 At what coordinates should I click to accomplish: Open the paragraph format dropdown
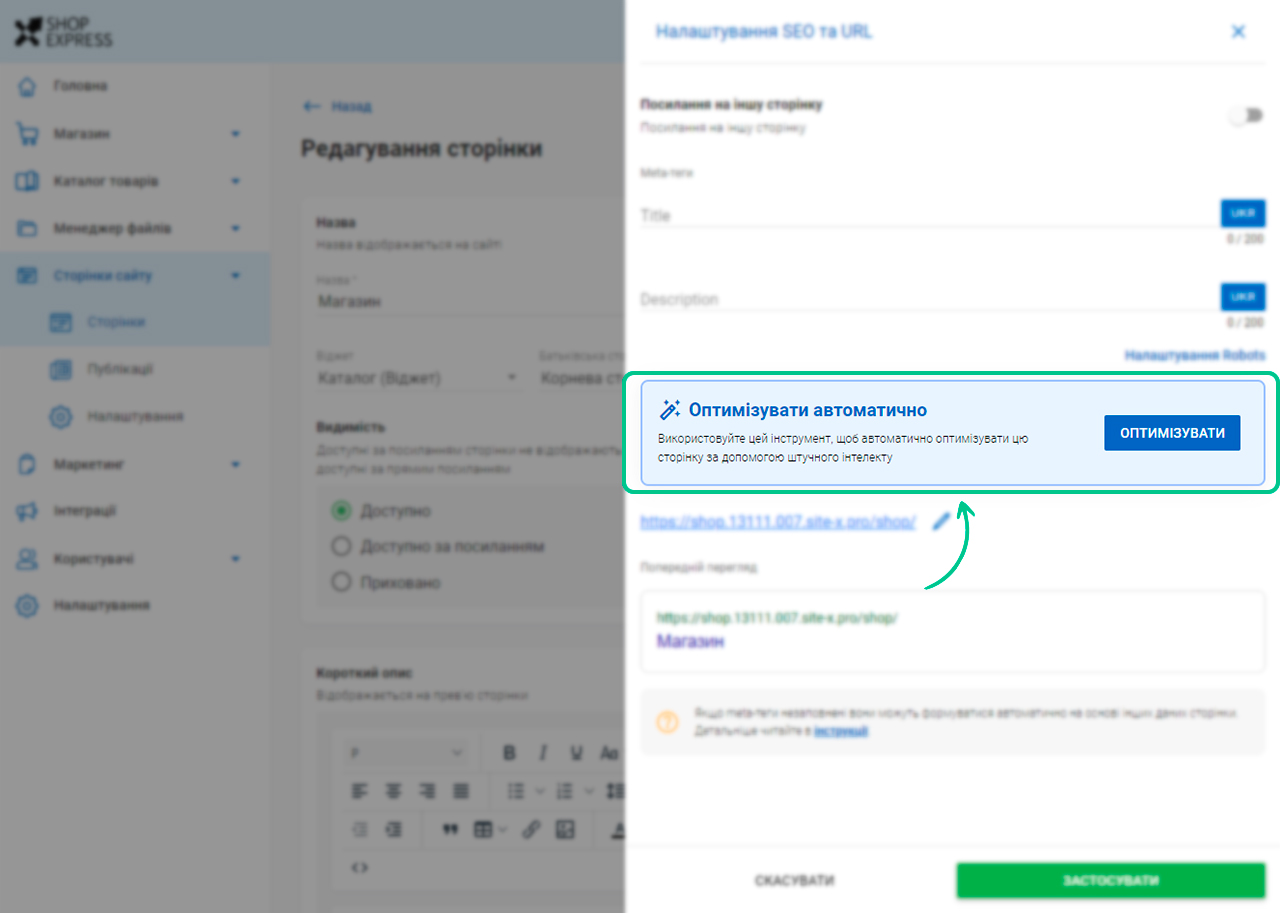[x=405, y=753]
